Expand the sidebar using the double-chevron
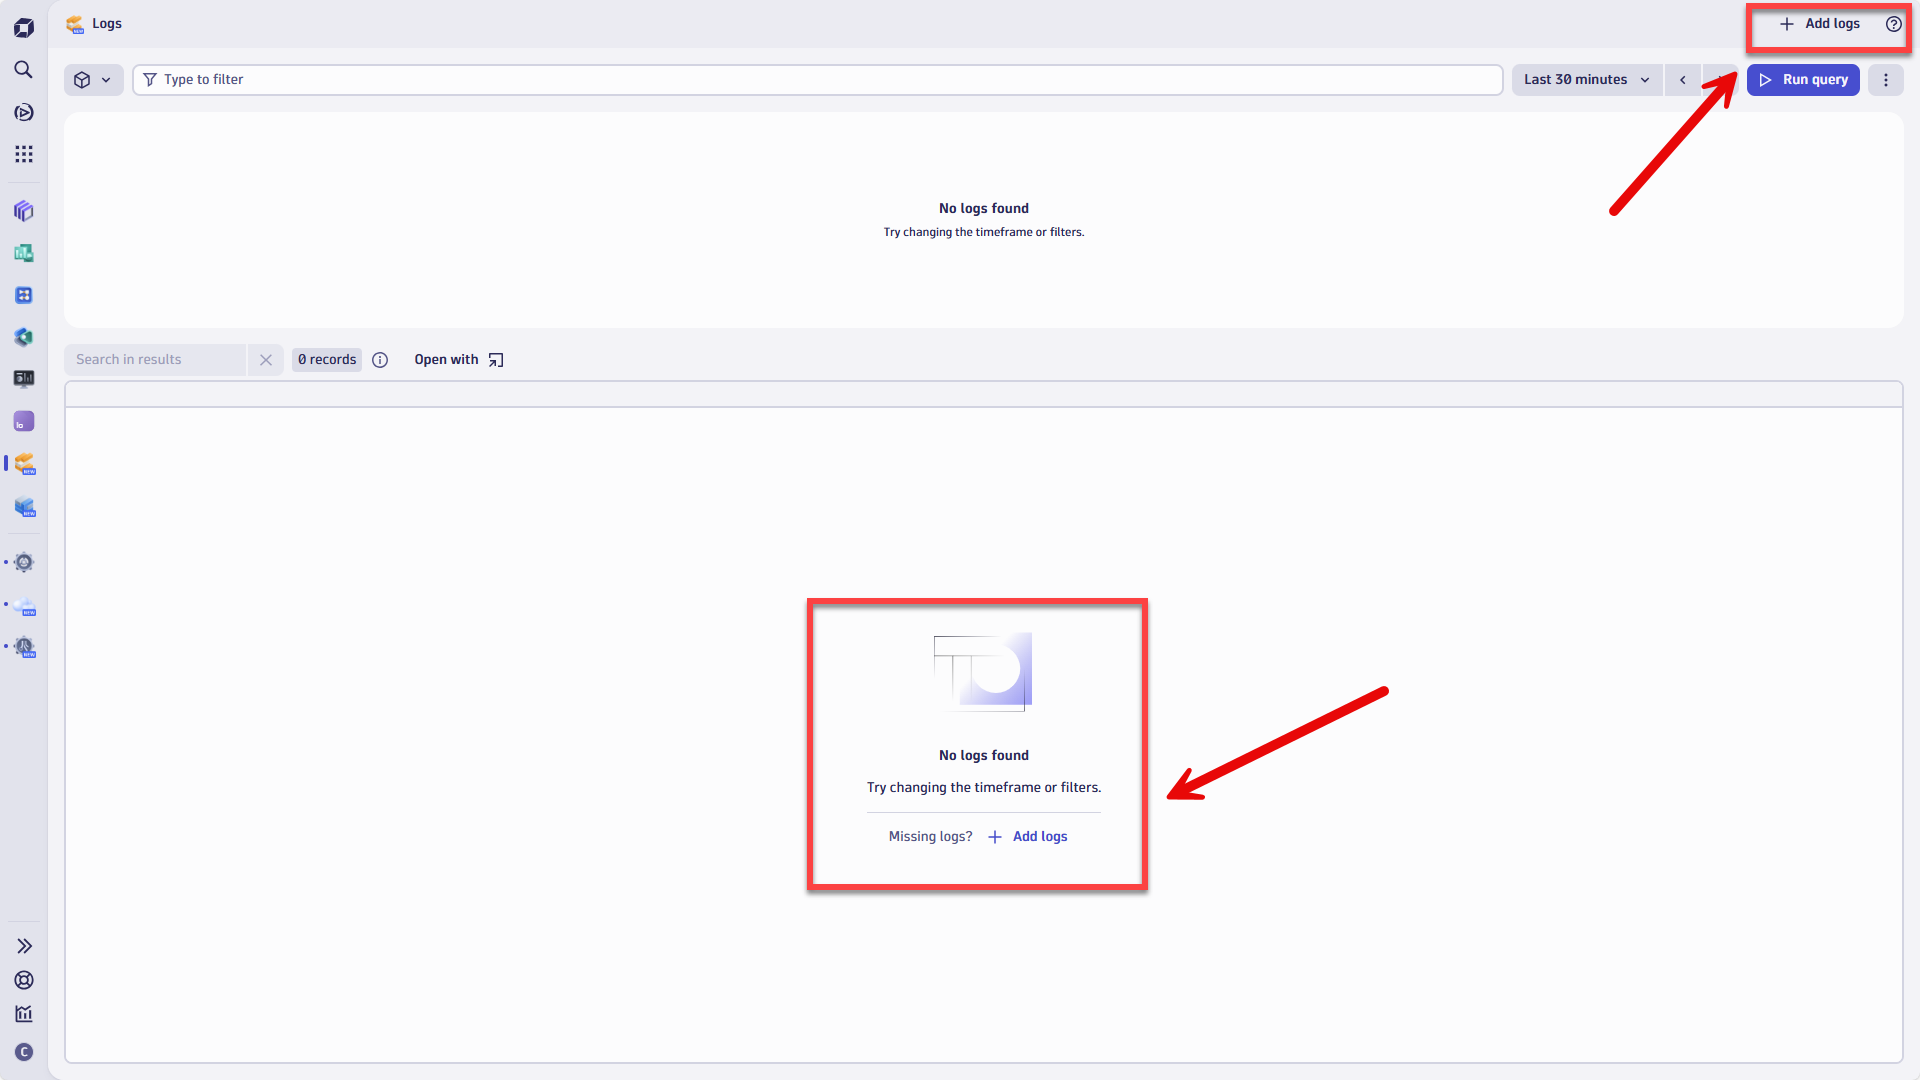This screenshot has height=1080, width=1920. pyautogui.click(x=24, y=945)
